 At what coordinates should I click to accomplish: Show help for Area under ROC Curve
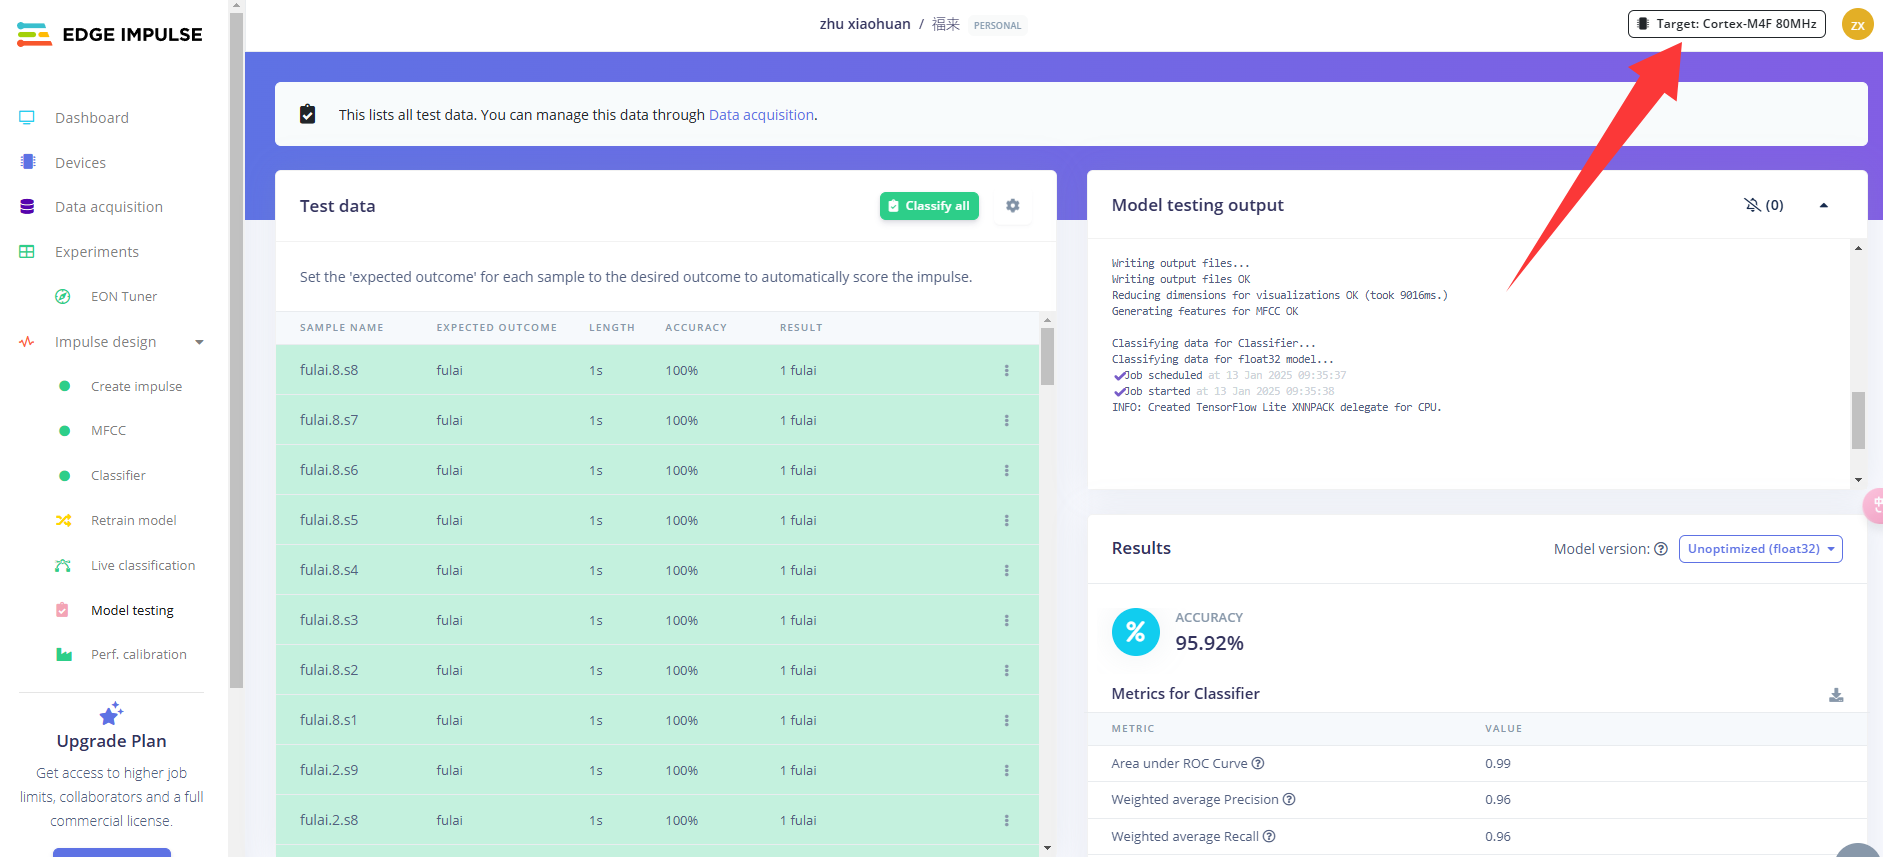[x=1258, y=764]
